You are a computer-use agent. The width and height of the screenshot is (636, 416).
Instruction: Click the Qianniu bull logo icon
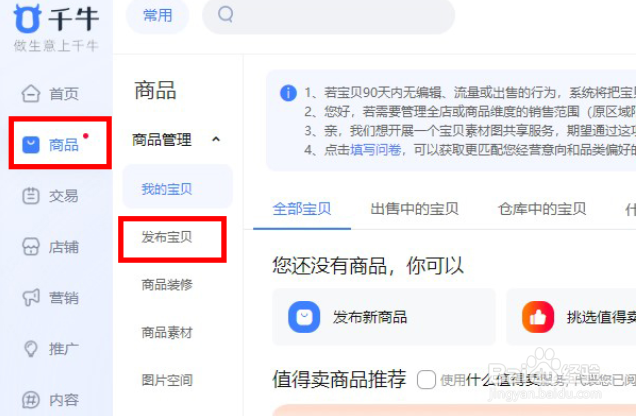point(27,18)
